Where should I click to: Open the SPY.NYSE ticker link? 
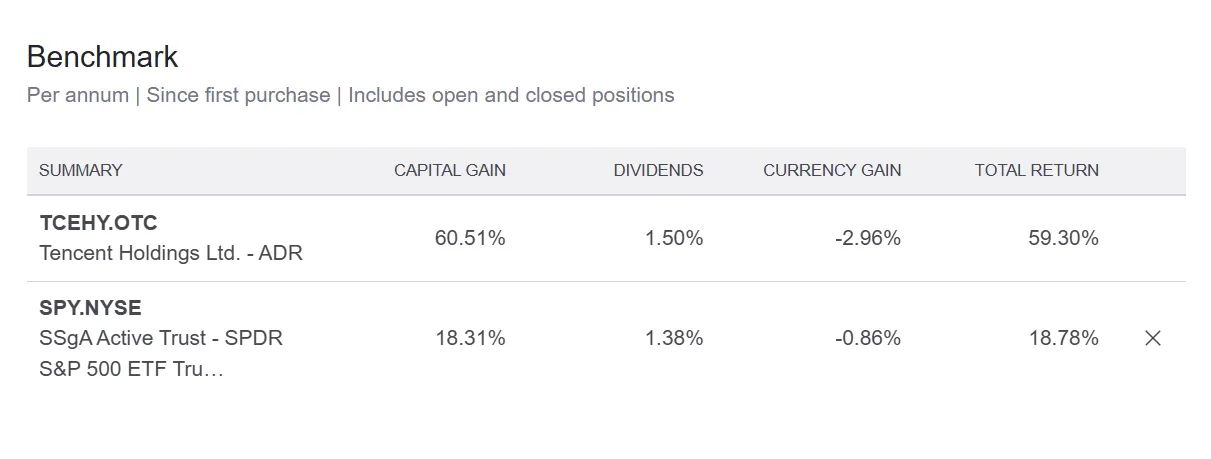tap(92, 308)
